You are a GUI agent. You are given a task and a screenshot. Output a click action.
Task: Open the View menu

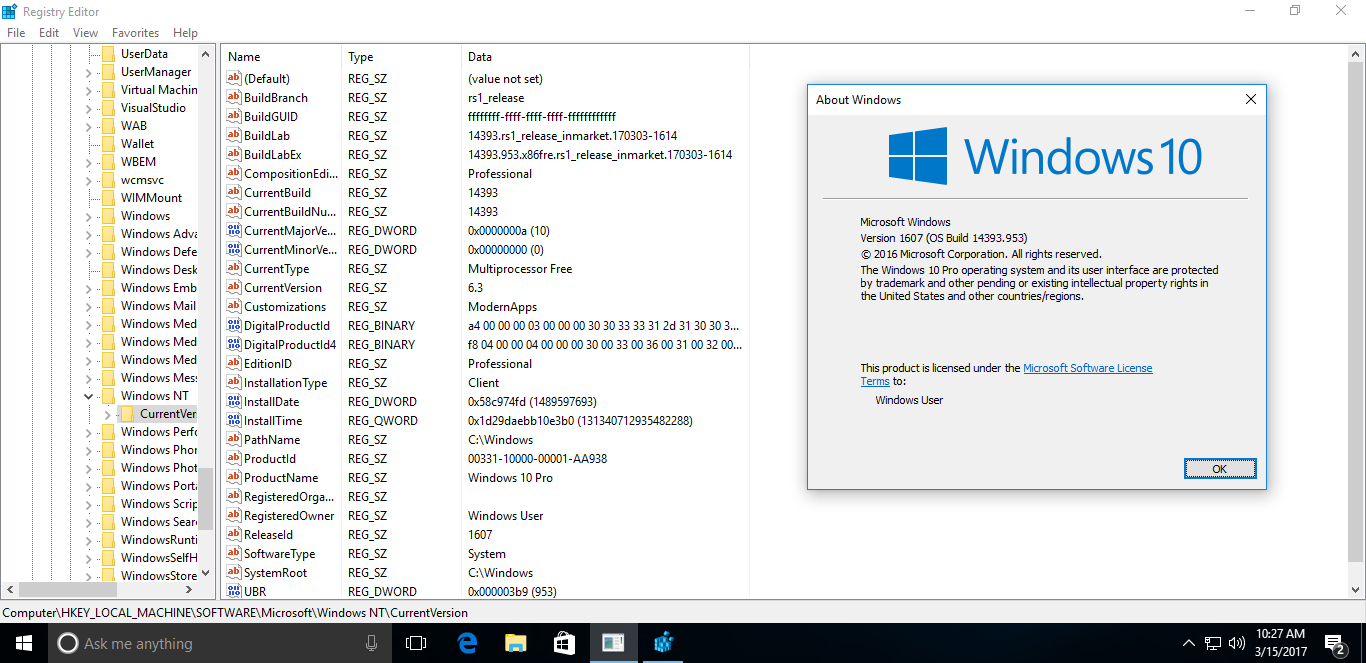point(85,33)
